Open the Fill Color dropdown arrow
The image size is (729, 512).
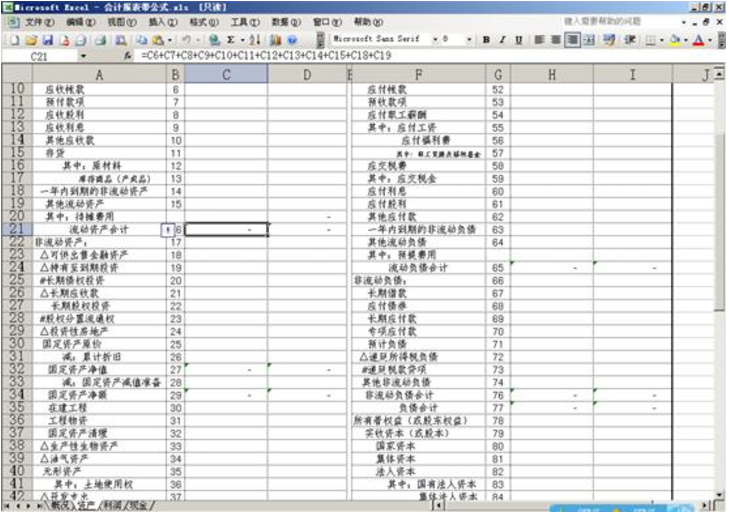click(x=686, y=40)
